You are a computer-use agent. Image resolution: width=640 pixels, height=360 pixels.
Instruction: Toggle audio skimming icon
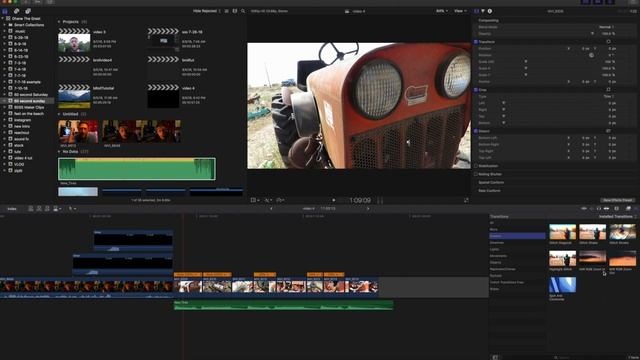(x=591, y=209)
